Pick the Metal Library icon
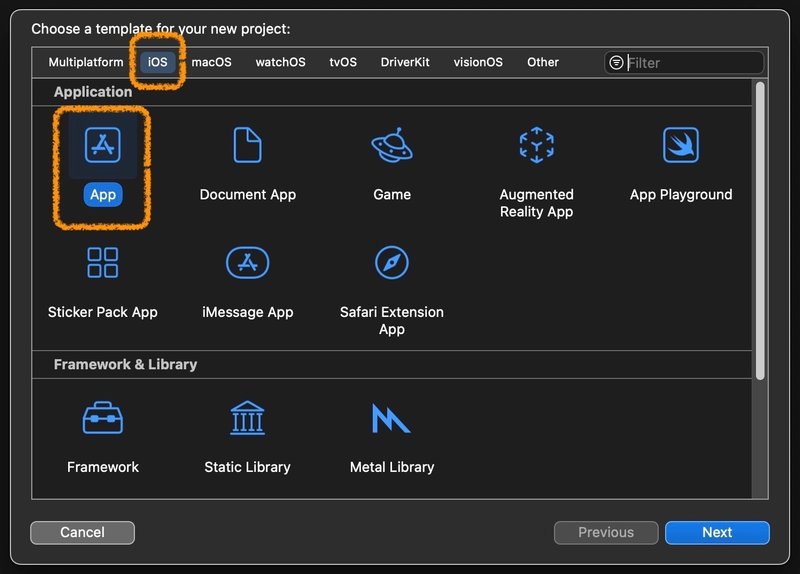This screenshot has height=574, width=800. (x=391, y=418)
